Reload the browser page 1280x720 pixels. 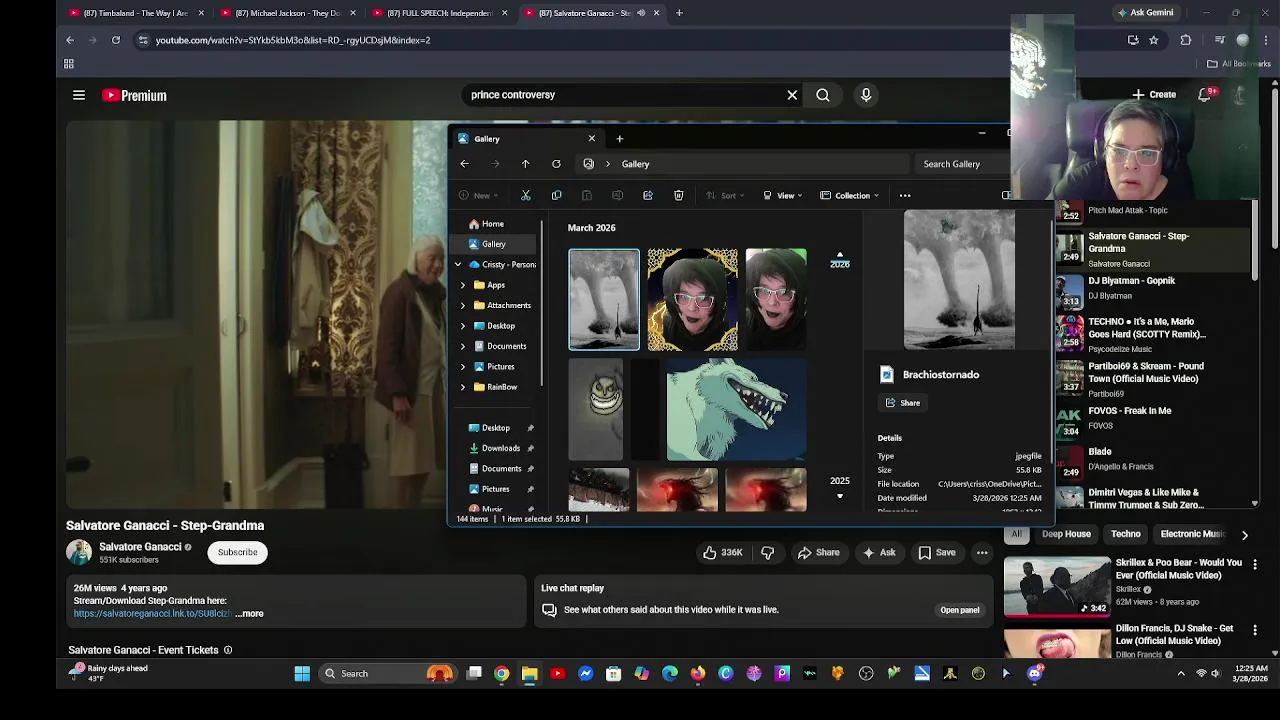116,40
